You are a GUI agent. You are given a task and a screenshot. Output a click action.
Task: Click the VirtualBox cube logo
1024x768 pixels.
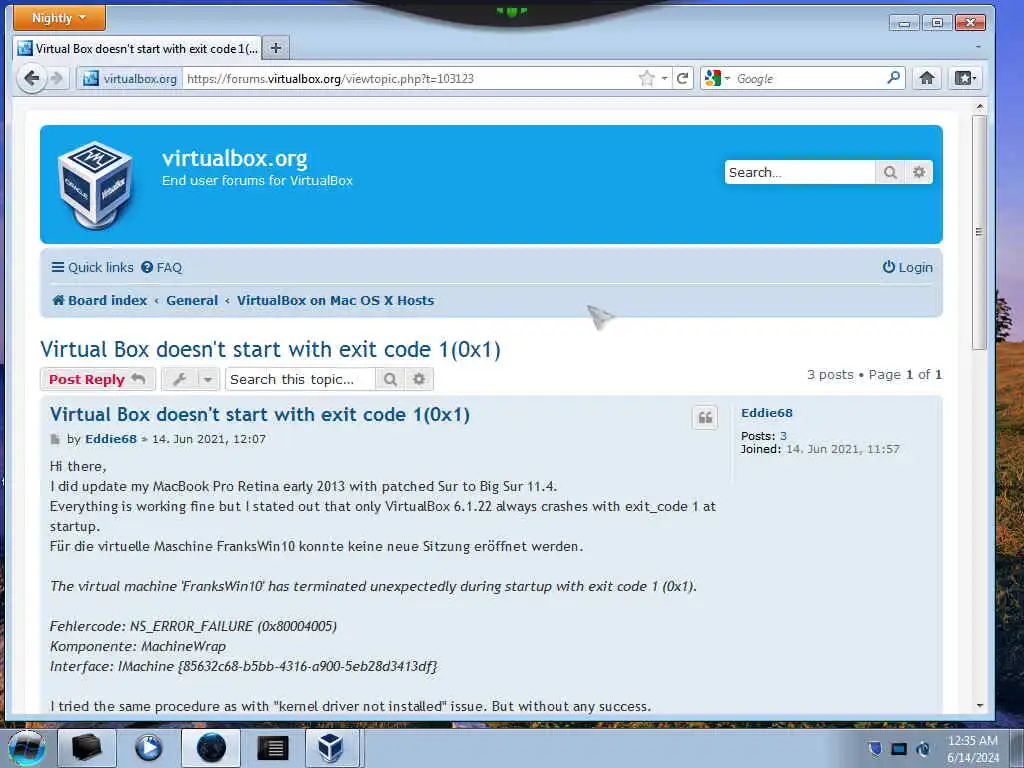[x=96, y=184]
